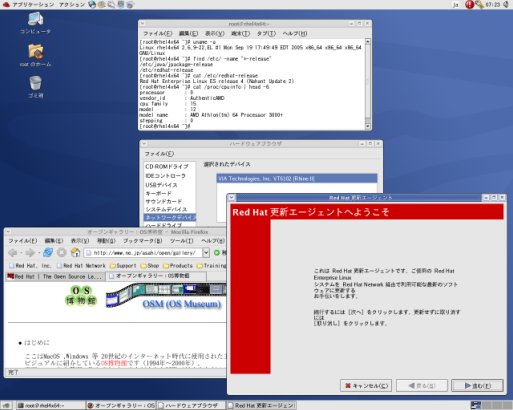Click the show desktop icon in bottom panel
The height and width of the screenshot is (410, 513).
click(6, 405)
